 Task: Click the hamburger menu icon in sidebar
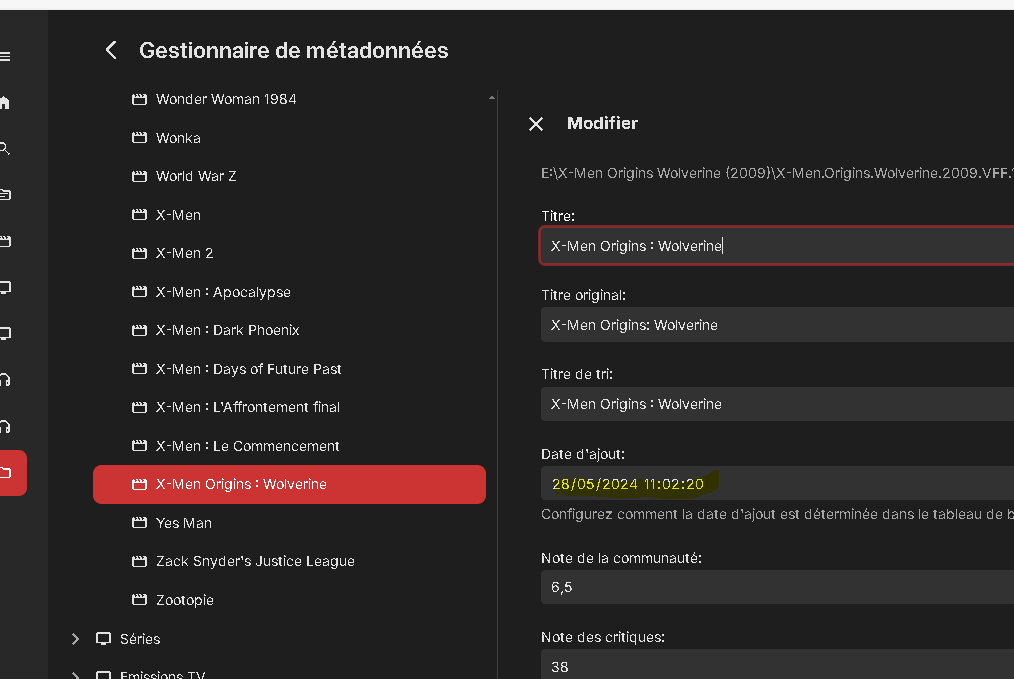(5, 57)
